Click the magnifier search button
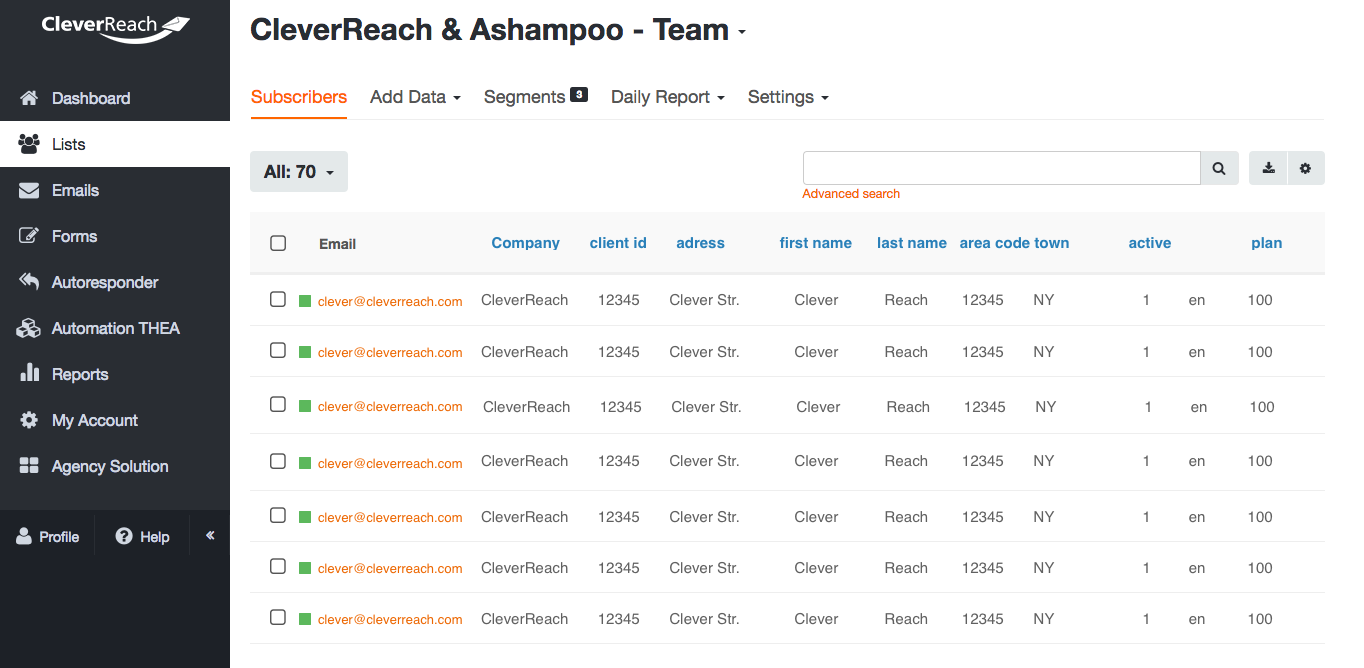This screenshot has width=1364, height=668. [1219, 169]
